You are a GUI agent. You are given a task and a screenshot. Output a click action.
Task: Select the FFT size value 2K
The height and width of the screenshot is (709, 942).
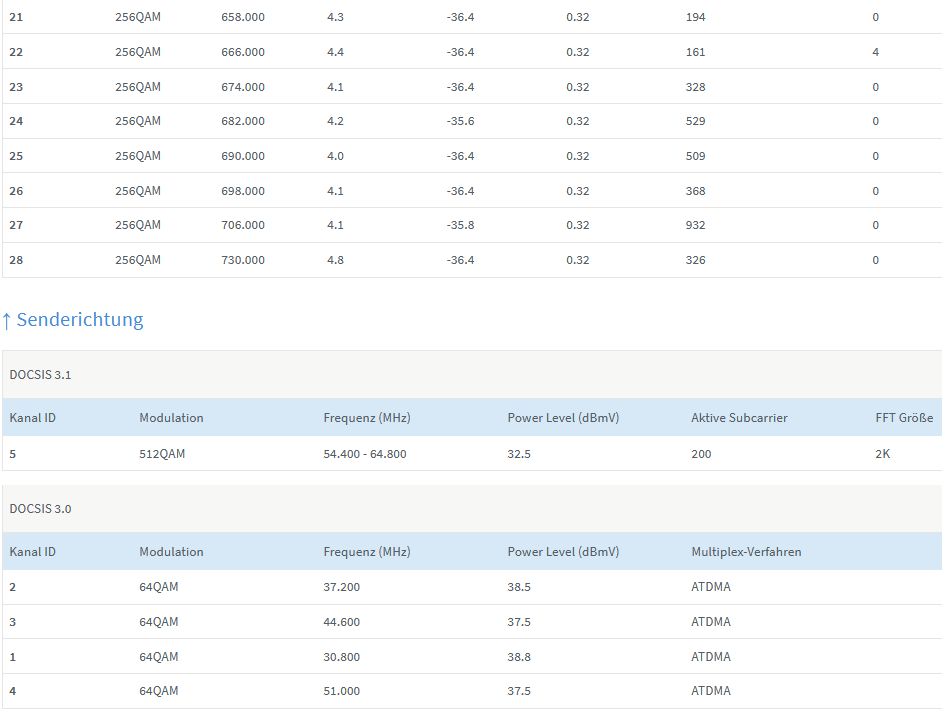click(x=883, y=454)
